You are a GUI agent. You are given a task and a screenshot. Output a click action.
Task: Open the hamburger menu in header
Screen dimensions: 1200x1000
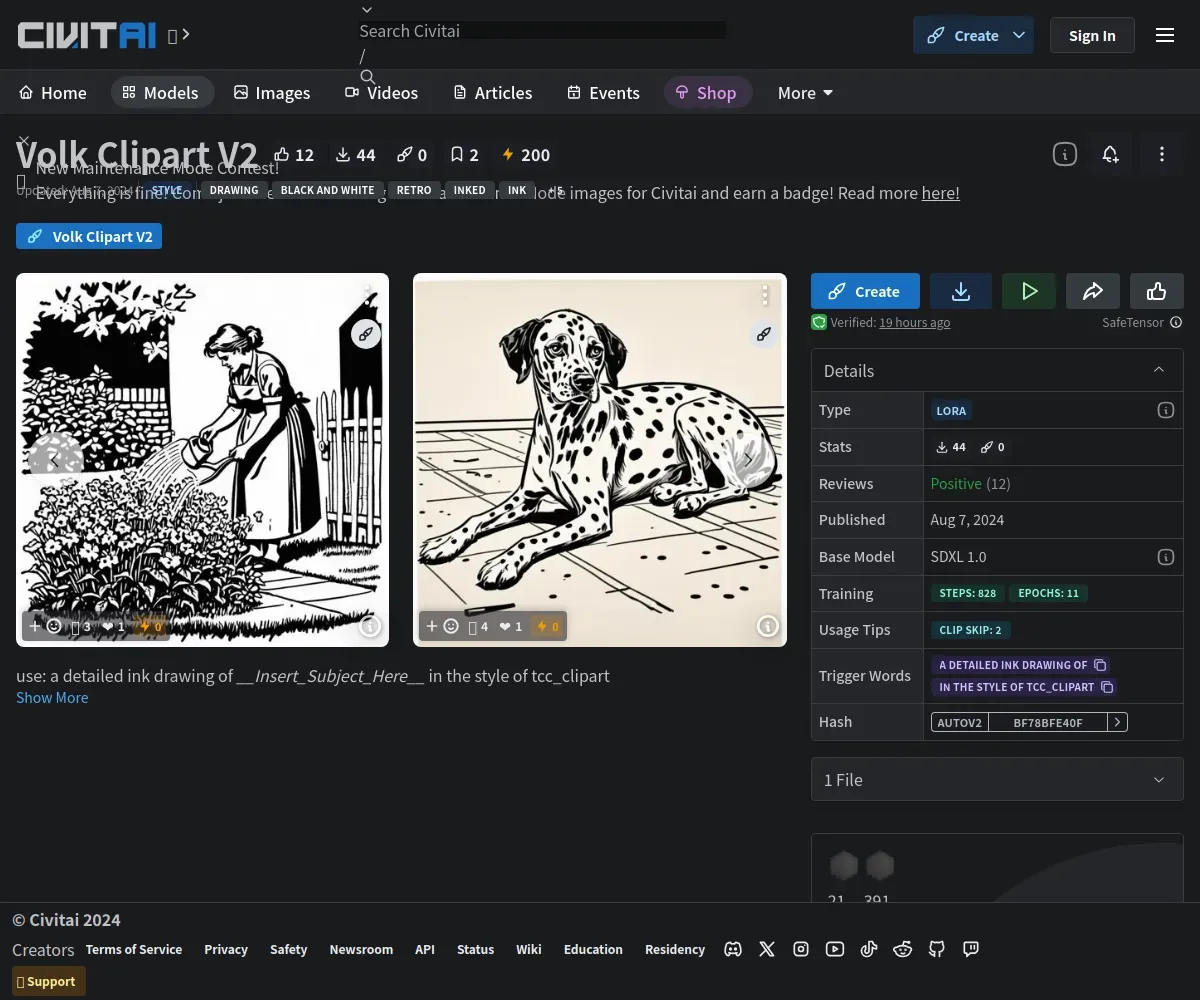pos(1165,35)
